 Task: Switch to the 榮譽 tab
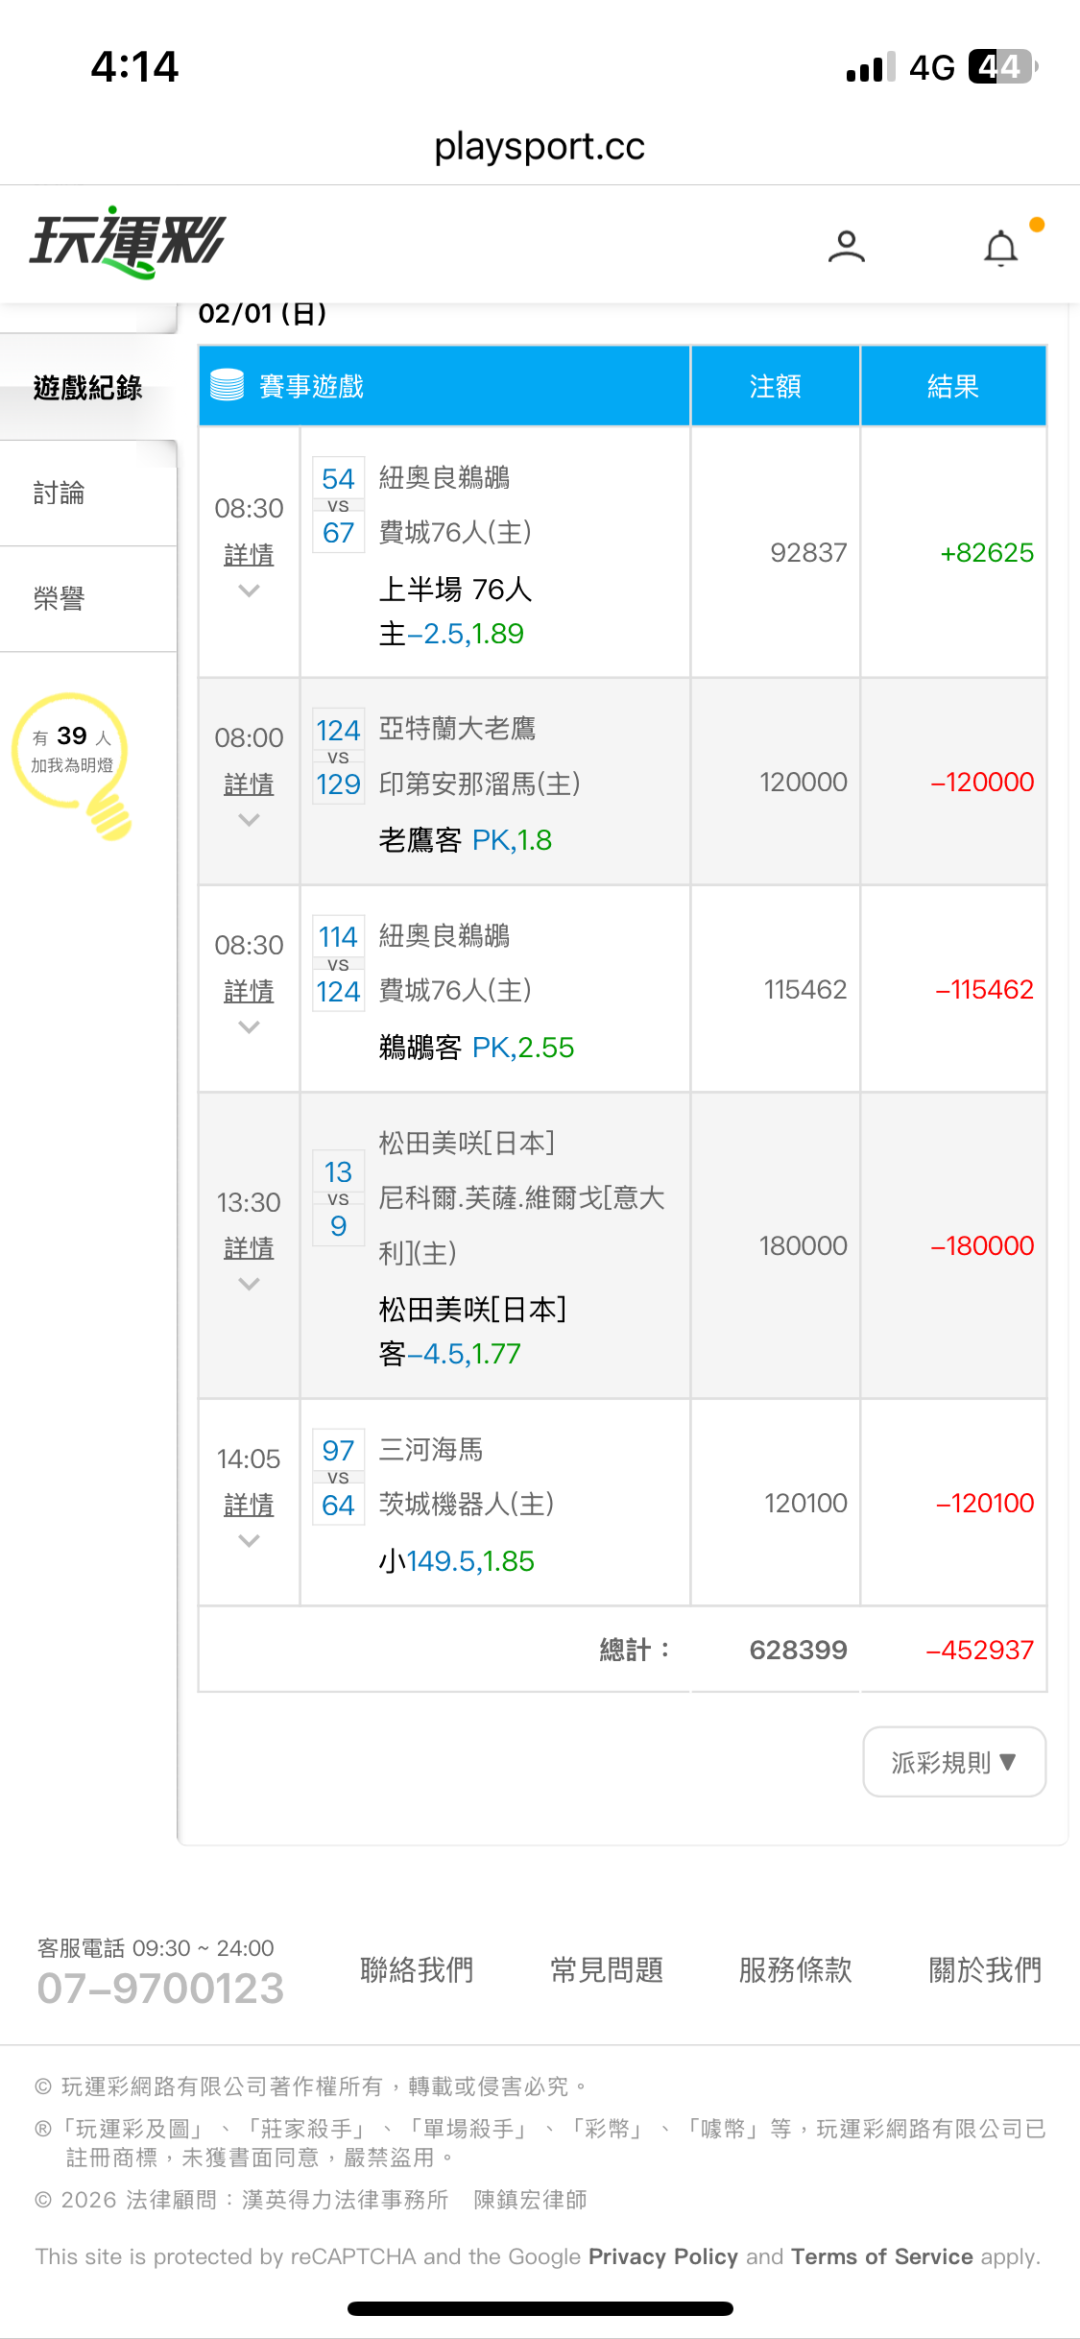pyautogui.click(x=60, y=599)
